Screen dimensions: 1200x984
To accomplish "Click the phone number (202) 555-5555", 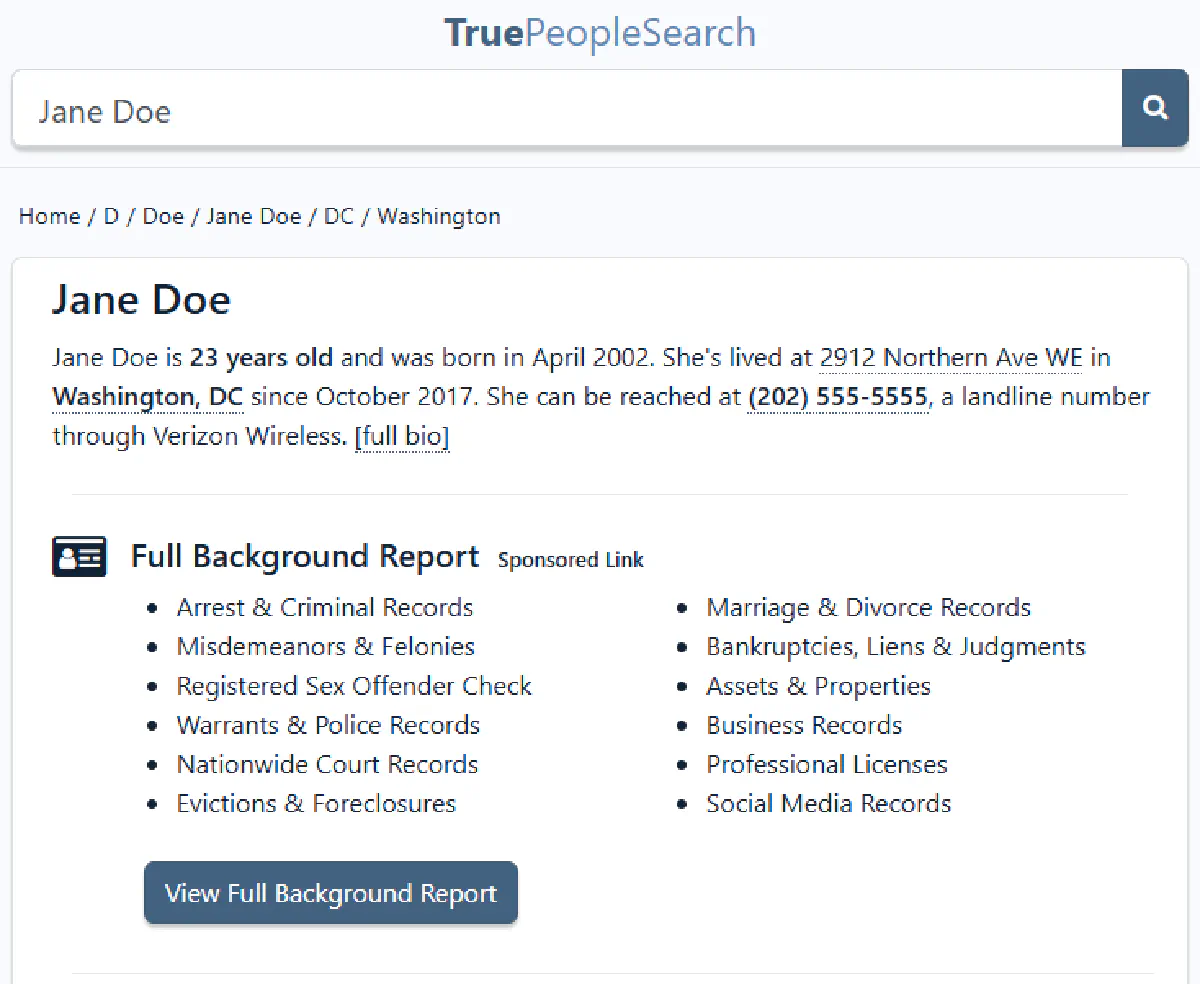I will pyautogui.click(x=837, y=396).
